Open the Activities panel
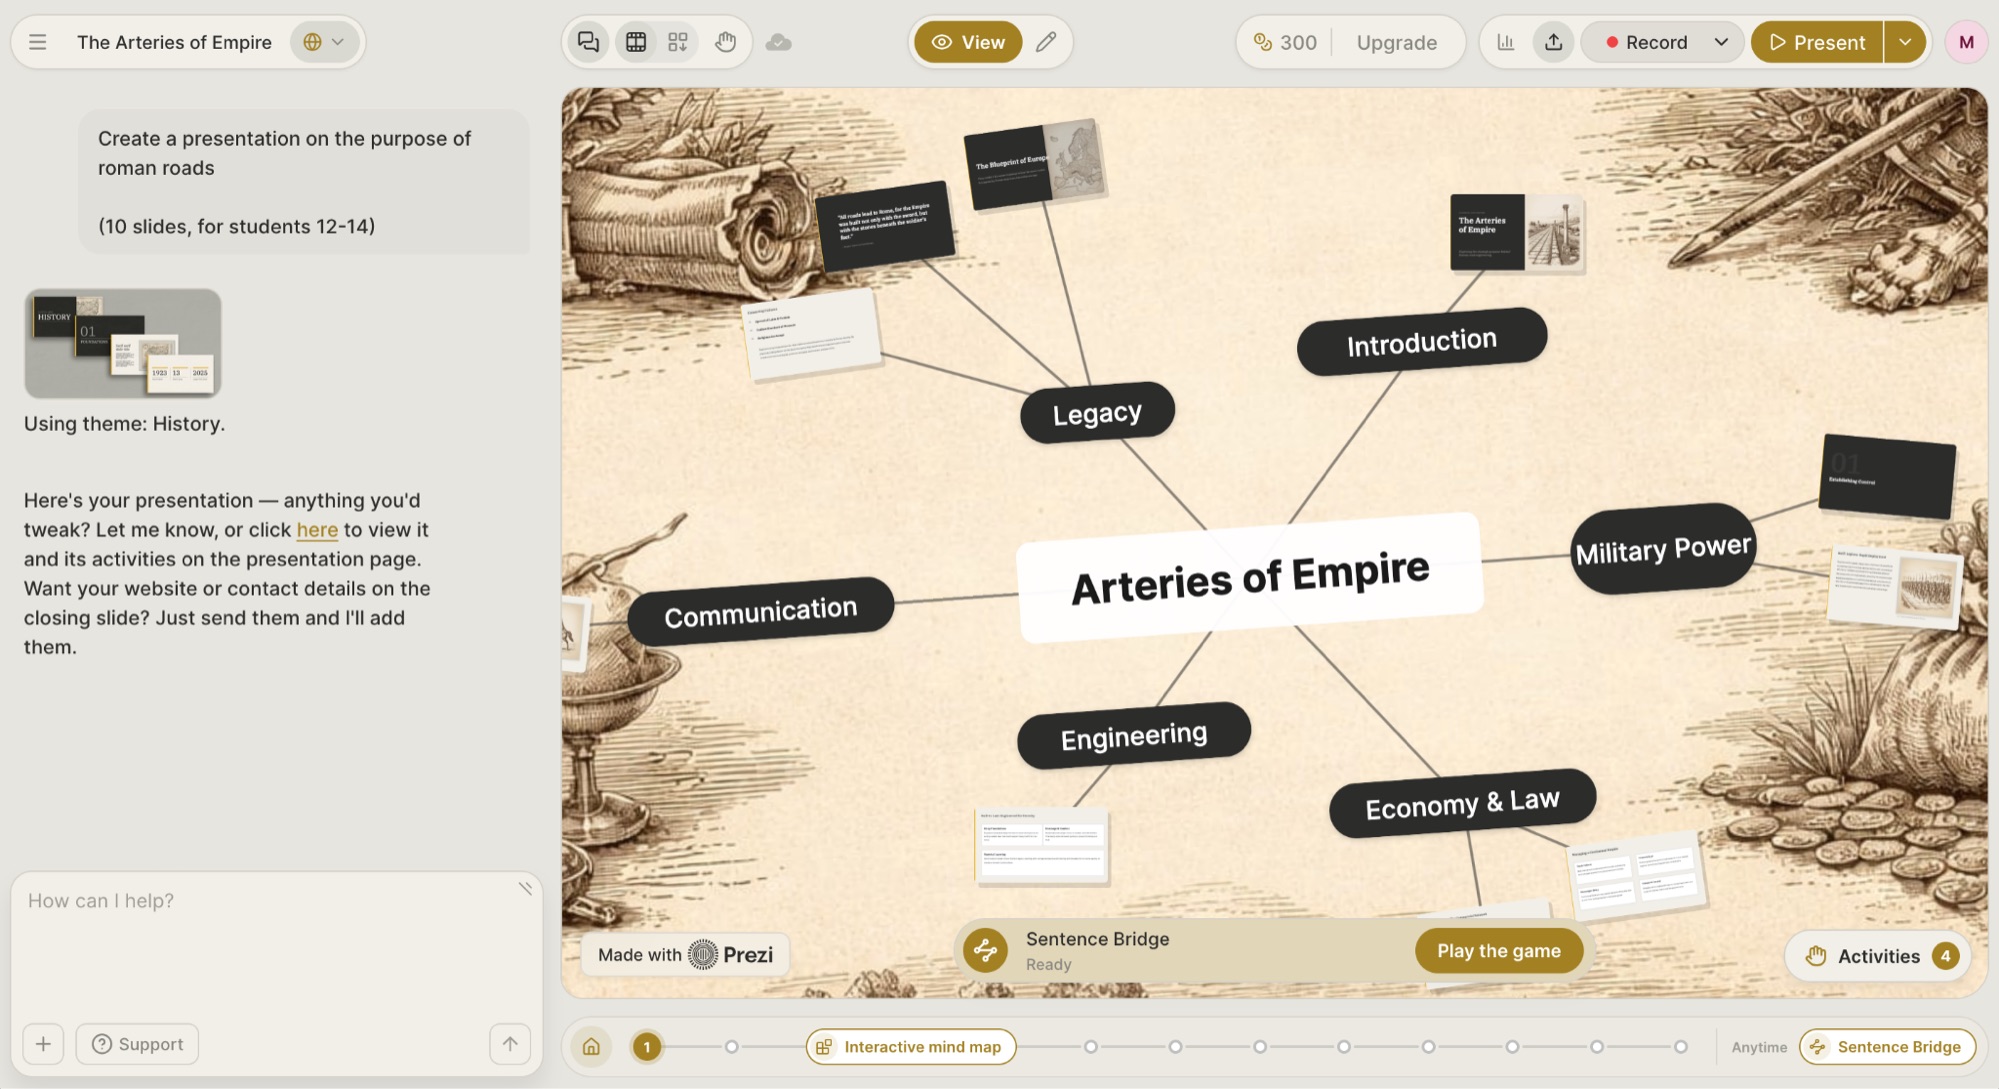The width and height of the screenshot is (1999, 1089). (x=1879, y=956)
